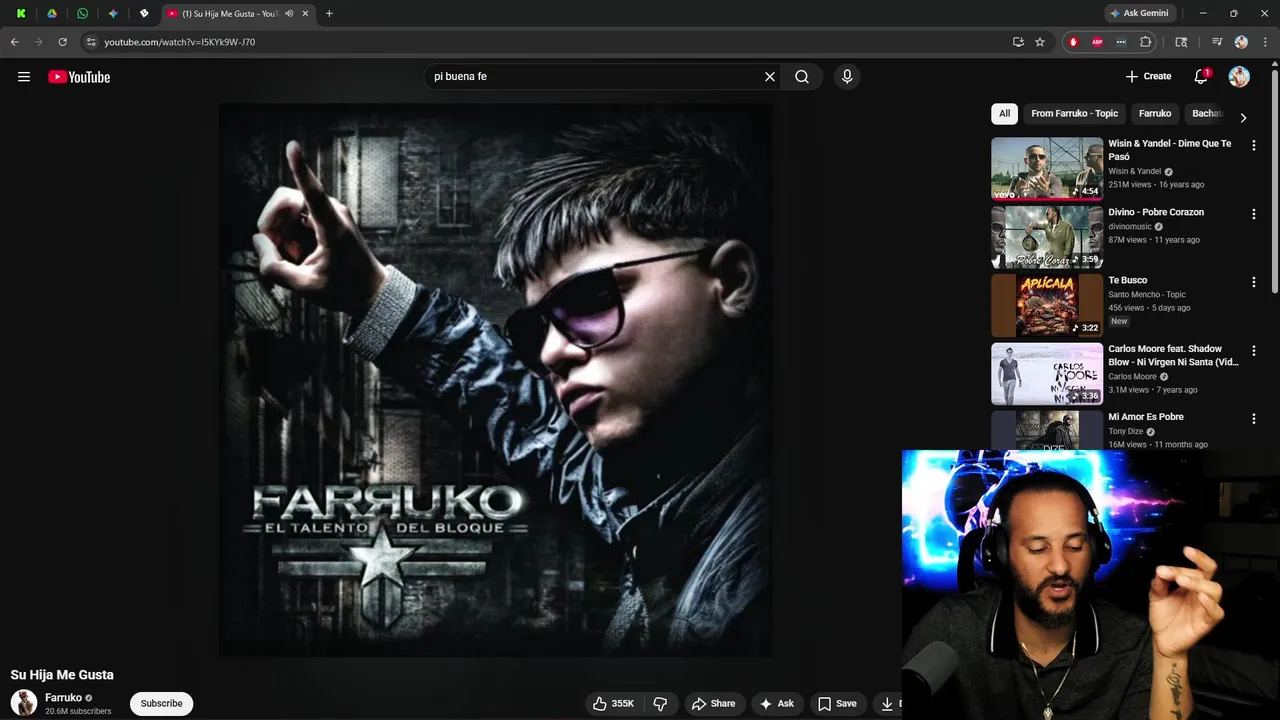Open more options for Te Busco
This screenshot has width=1280, height=720.
pyautogui.click(x=1254, y=282)
